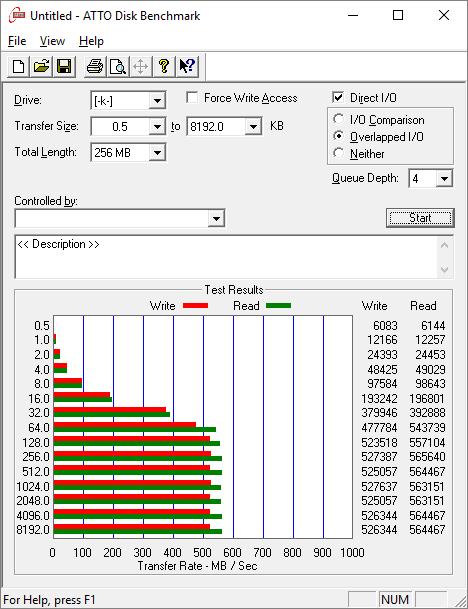Select the I/O Comparison radio button
Screen dimensions: 468x609
pos(338,119)
